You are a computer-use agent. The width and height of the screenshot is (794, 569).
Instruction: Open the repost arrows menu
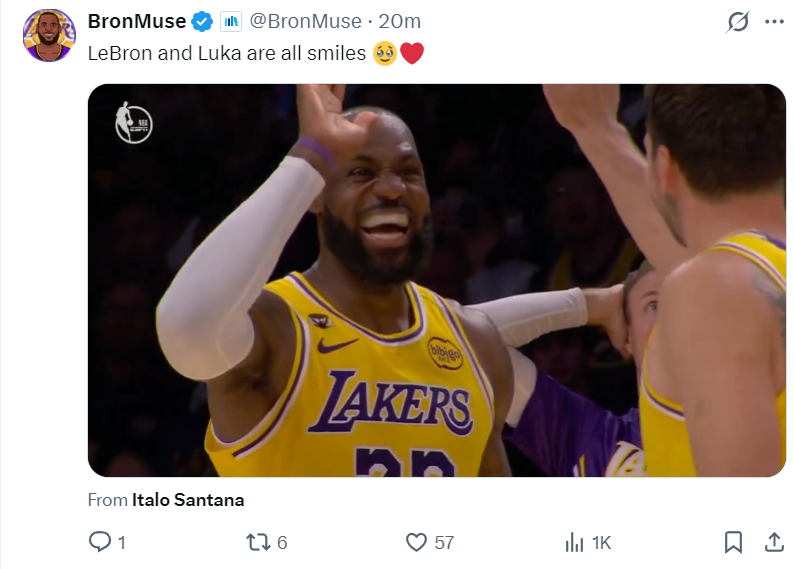258,542
